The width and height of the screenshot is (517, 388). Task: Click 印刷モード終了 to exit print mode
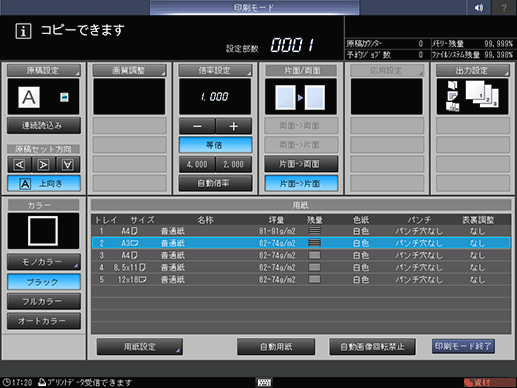pyautogui.click(x=463, y=346)
